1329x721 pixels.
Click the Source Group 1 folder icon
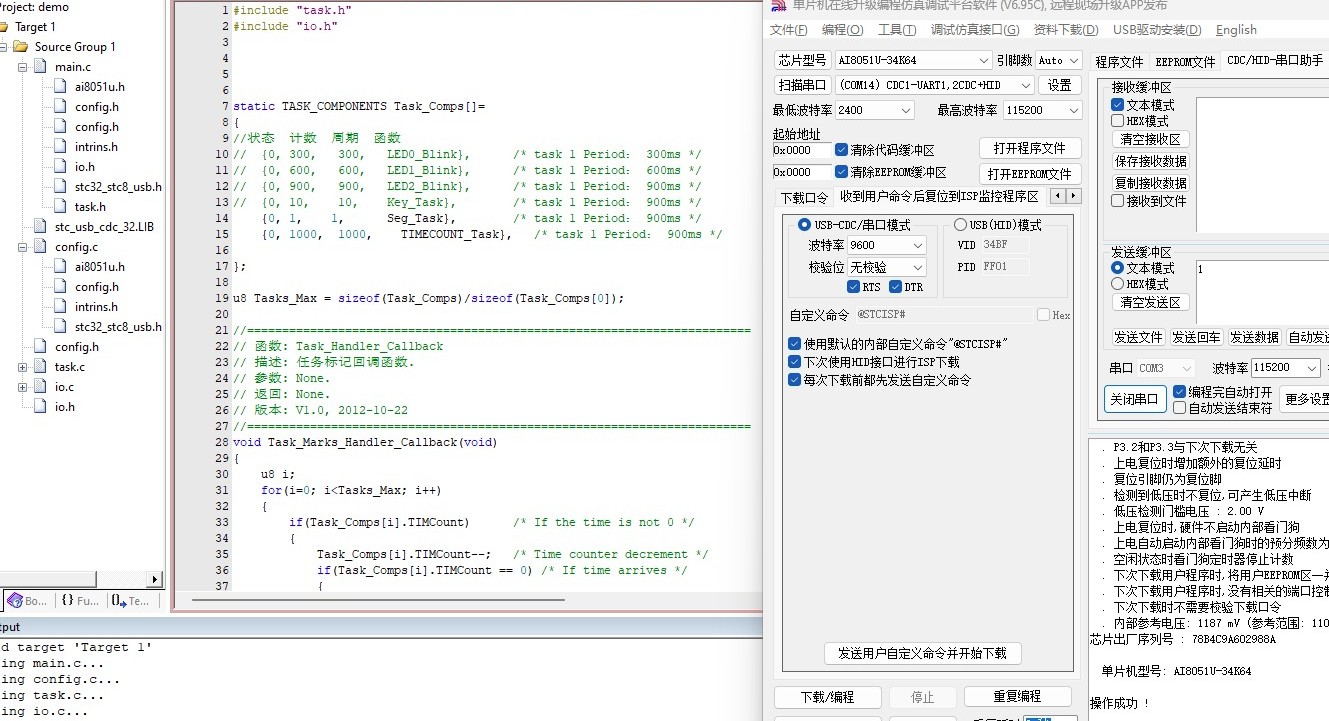pos(20,47)
